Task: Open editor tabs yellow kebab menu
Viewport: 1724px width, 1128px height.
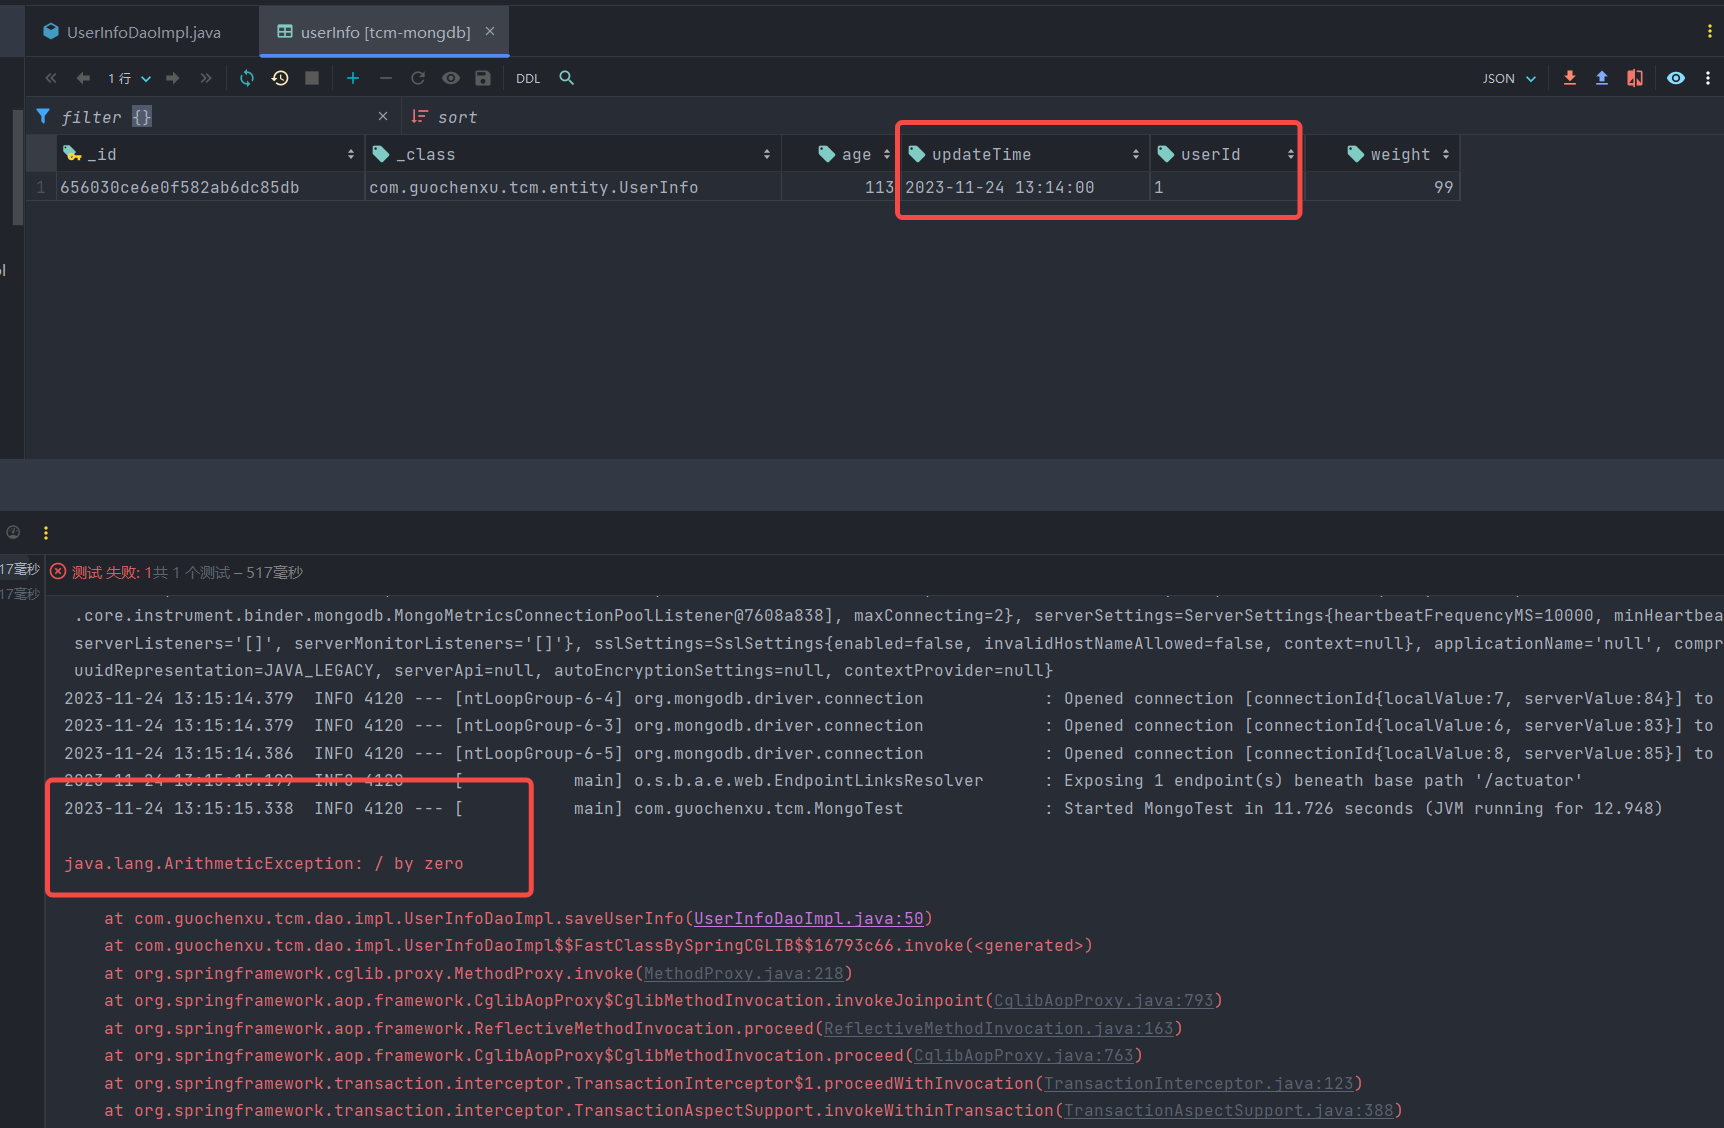Action: pyautogui.click(x=1709, y=32)
